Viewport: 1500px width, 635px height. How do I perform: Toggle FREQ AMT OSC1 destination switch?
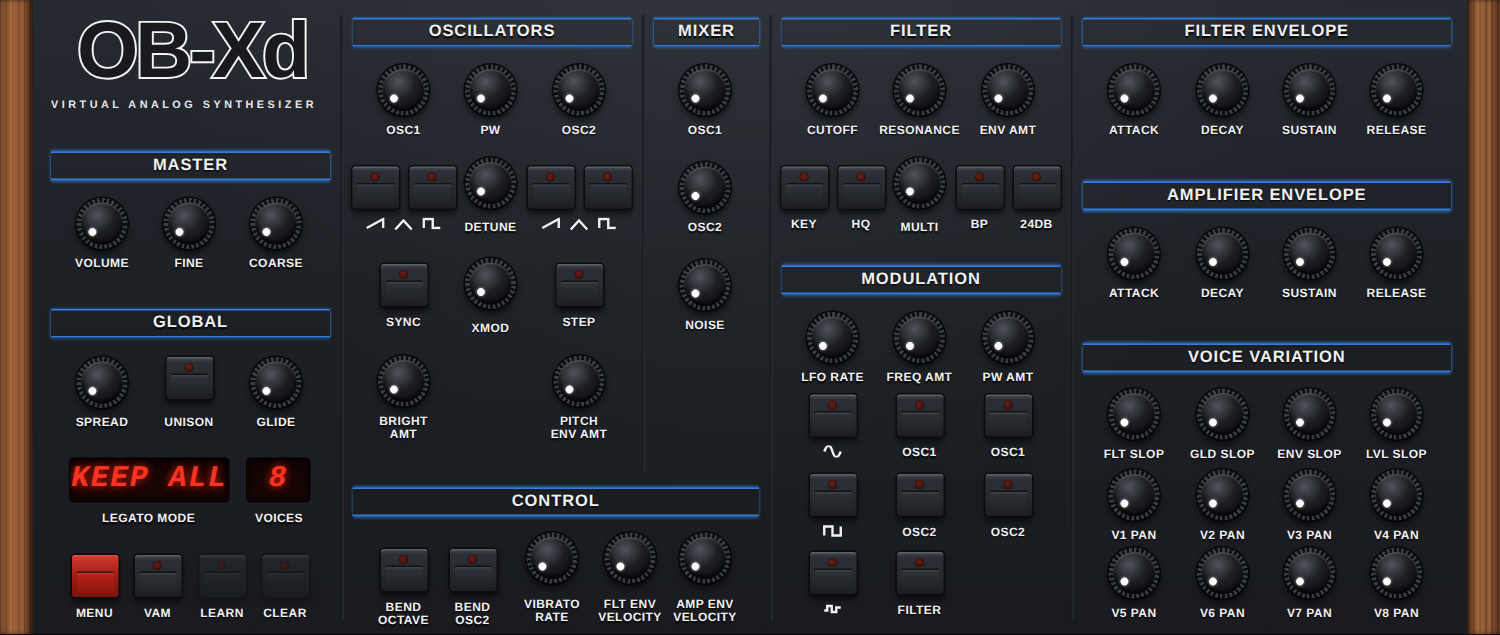coord(920,416)
